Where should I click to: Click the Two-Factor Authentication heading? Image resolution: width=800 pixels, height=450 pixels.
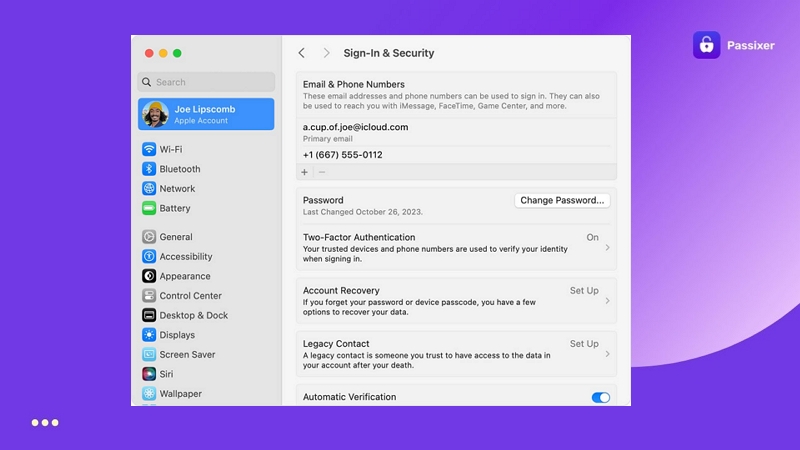[x=359, y=237]
